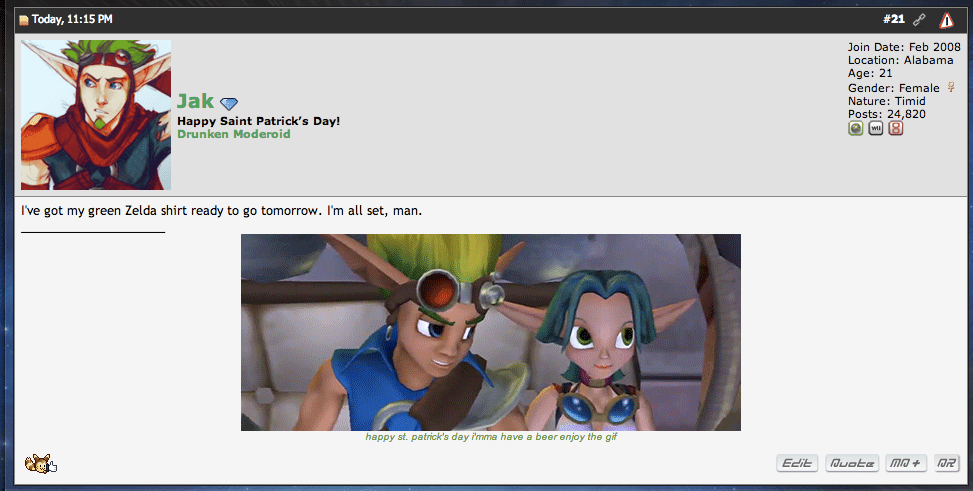Image resolution: width=973 pixels, height=491 pixels.
Task: Click the post status icon beside the date
Action: (24, 20)
